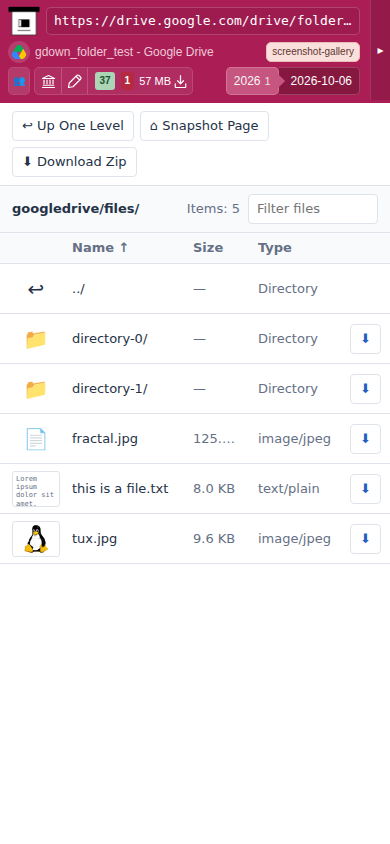Download directory-0 via arrow button

coord(366,339)
